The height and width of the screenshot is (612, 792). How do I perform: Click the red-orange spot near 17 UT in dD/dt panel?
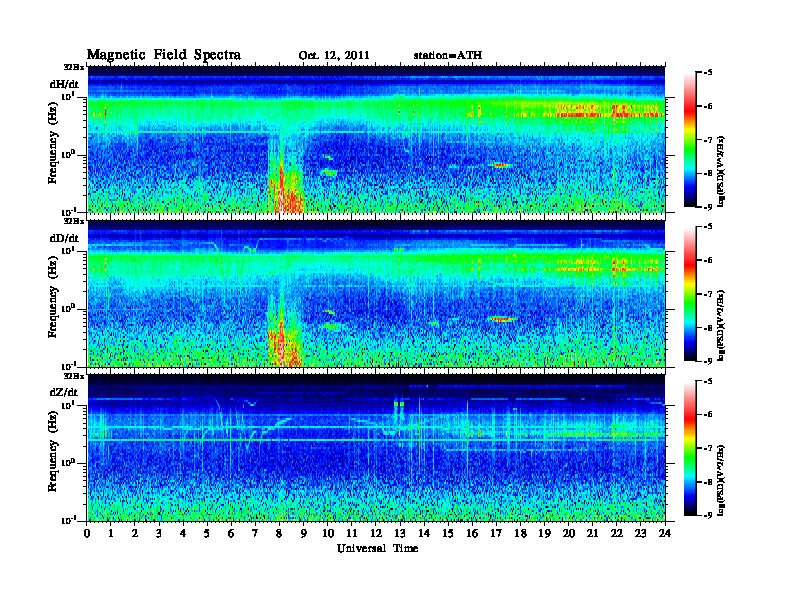(x=502, y=319)
